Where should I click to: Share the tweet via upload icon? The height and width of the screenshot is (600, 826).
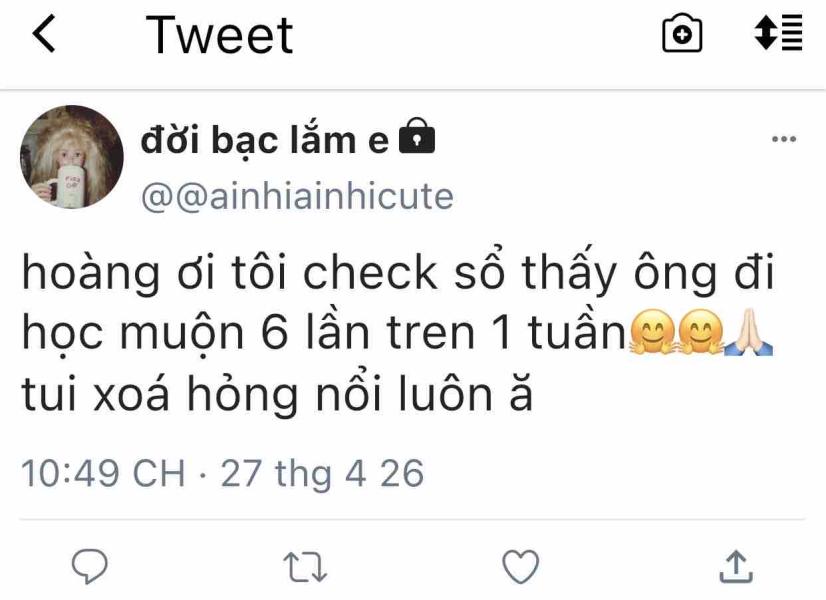tap(736, 566)
